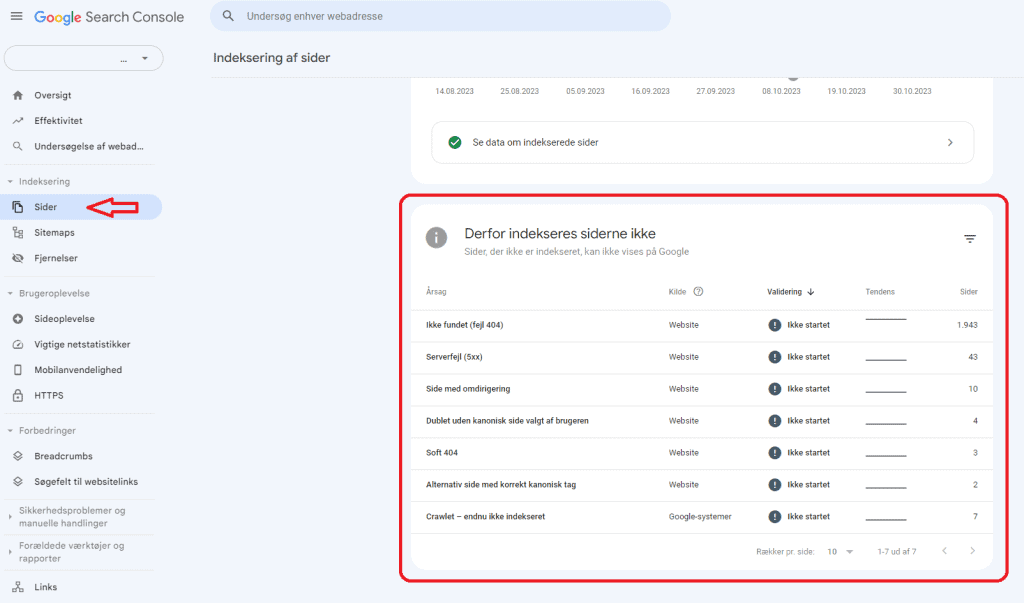This screenshot has width=1024, height=603.
Task: Select Sider in the Indeksering menu
Action: [47, 206]
